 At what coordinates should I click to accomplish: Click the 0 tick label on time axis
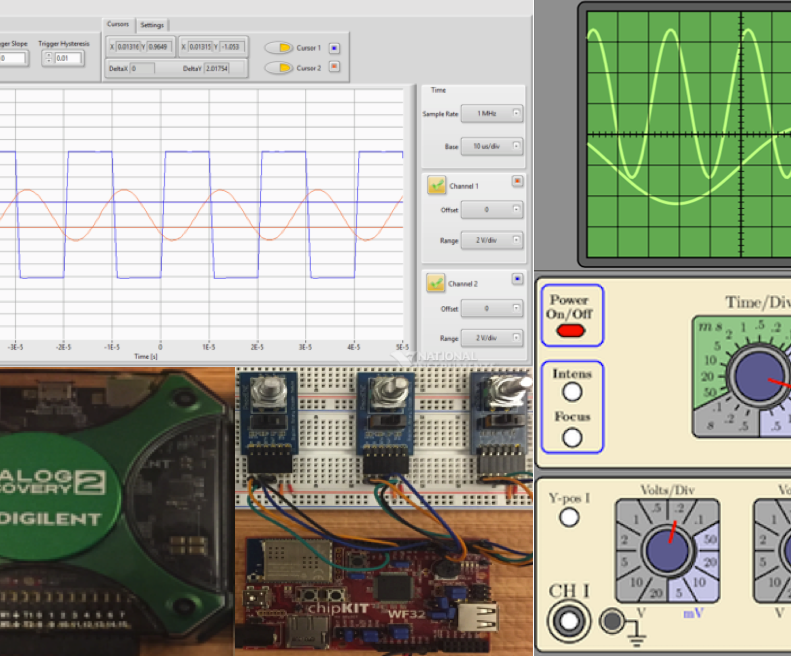(160, 347)
